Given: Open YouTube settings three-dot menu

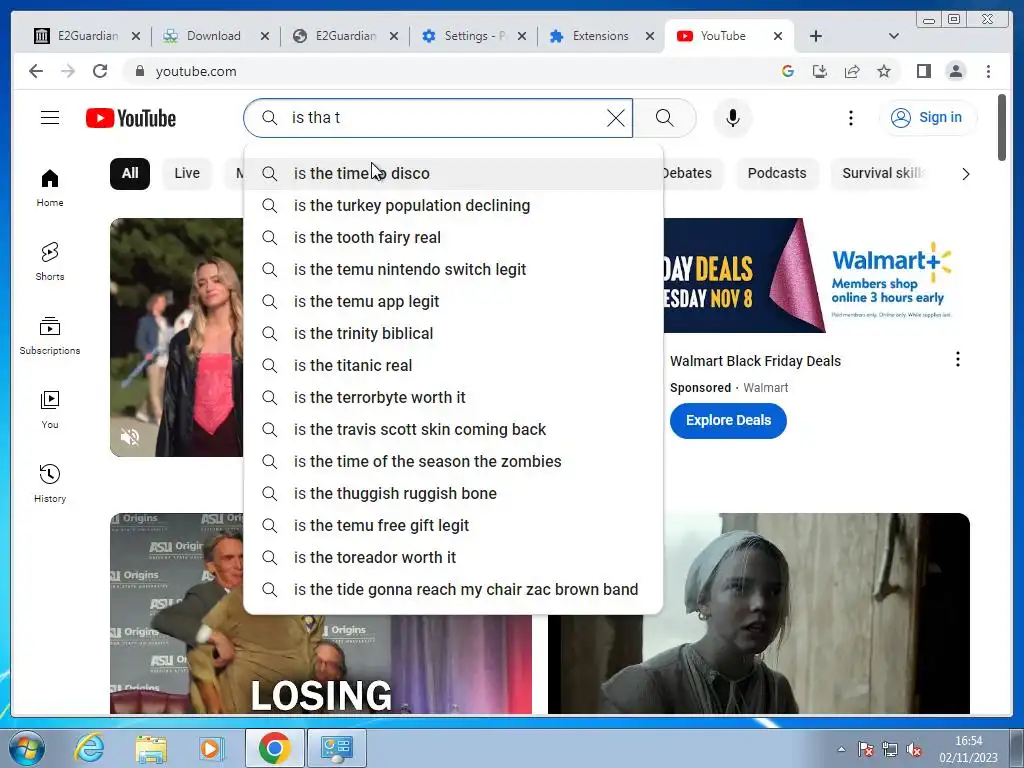Looking at the screenshot, I should click(x=850, y=118).
